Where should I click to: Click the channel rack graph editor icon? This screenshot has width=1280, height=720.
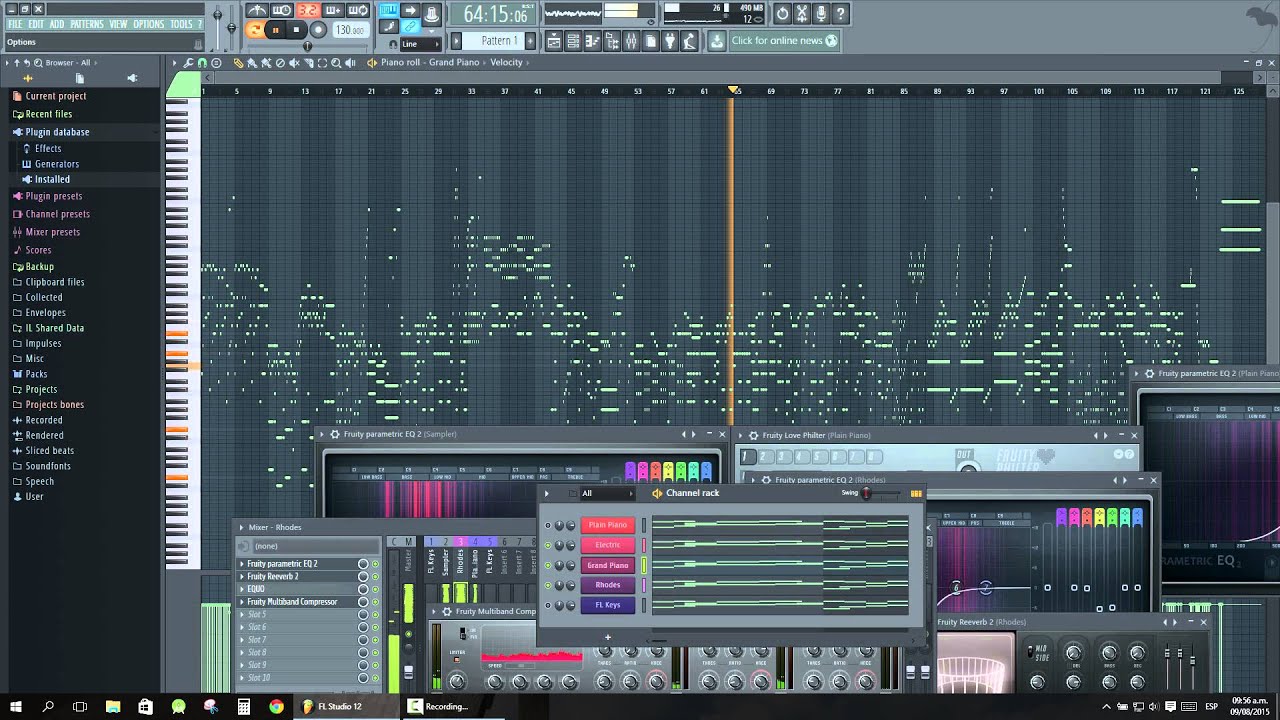click(x=916, y=493)
